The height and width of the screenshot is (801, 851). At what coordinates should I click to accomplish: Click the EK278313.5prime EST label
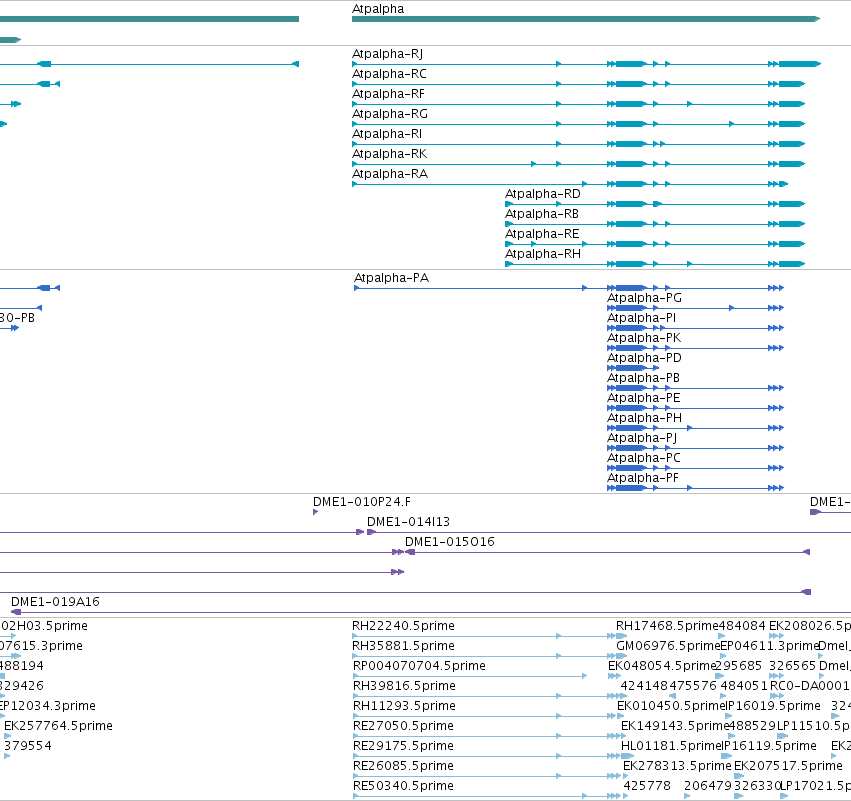point(677,766)
